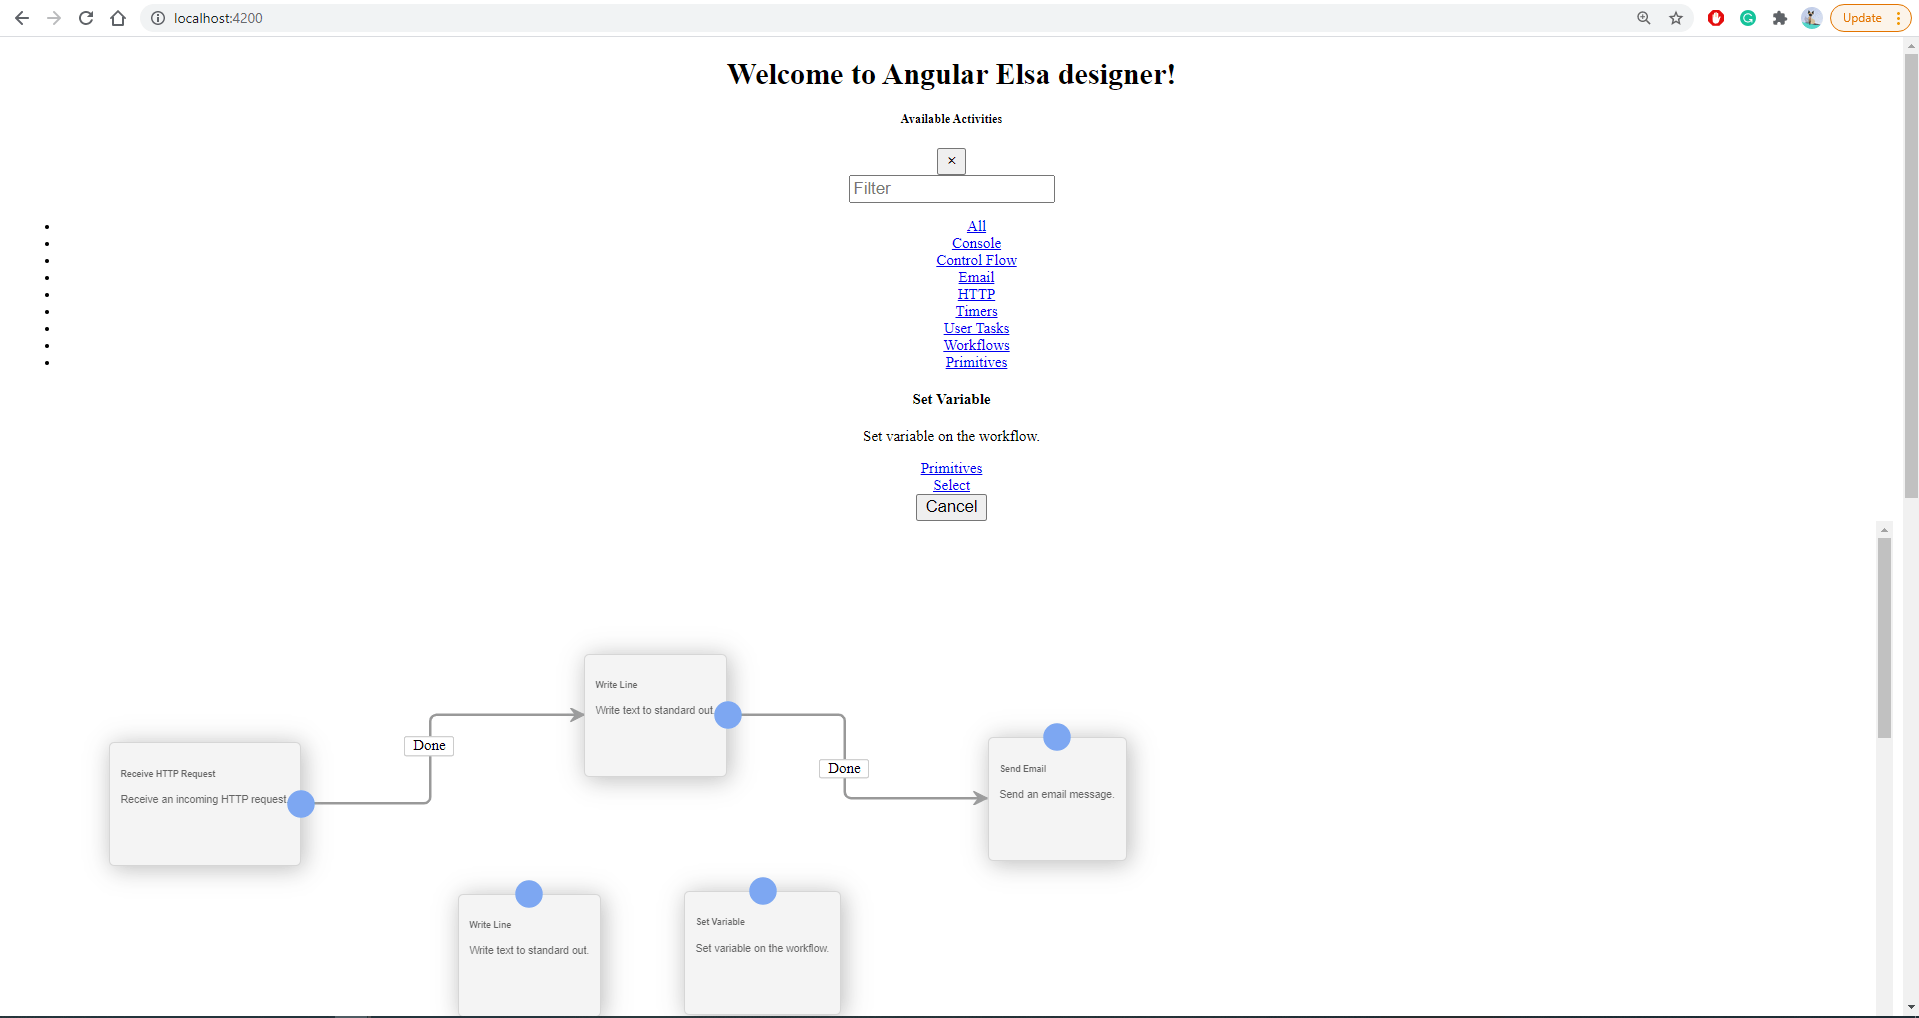Open the browser home page
1919x1018 pixels.
tap(118, 18)
